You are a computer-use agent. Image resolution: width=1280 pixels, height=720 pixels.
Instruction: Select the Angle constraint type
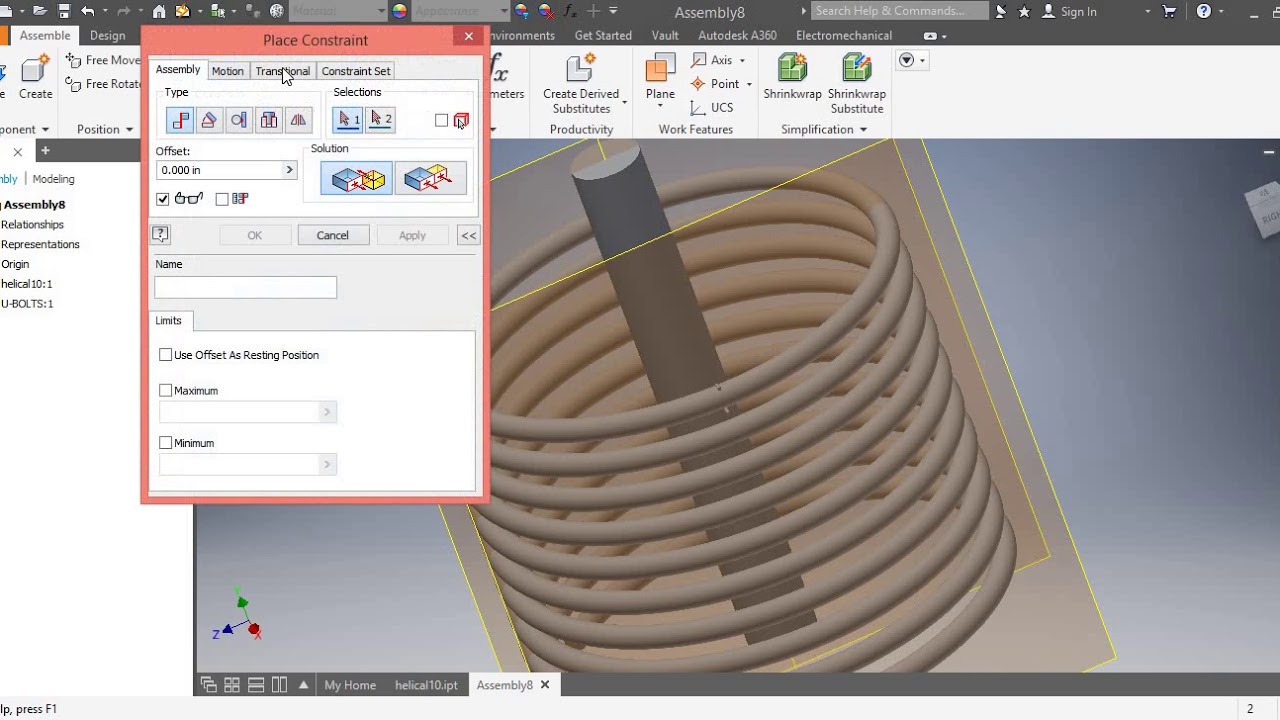coord(209,120)
